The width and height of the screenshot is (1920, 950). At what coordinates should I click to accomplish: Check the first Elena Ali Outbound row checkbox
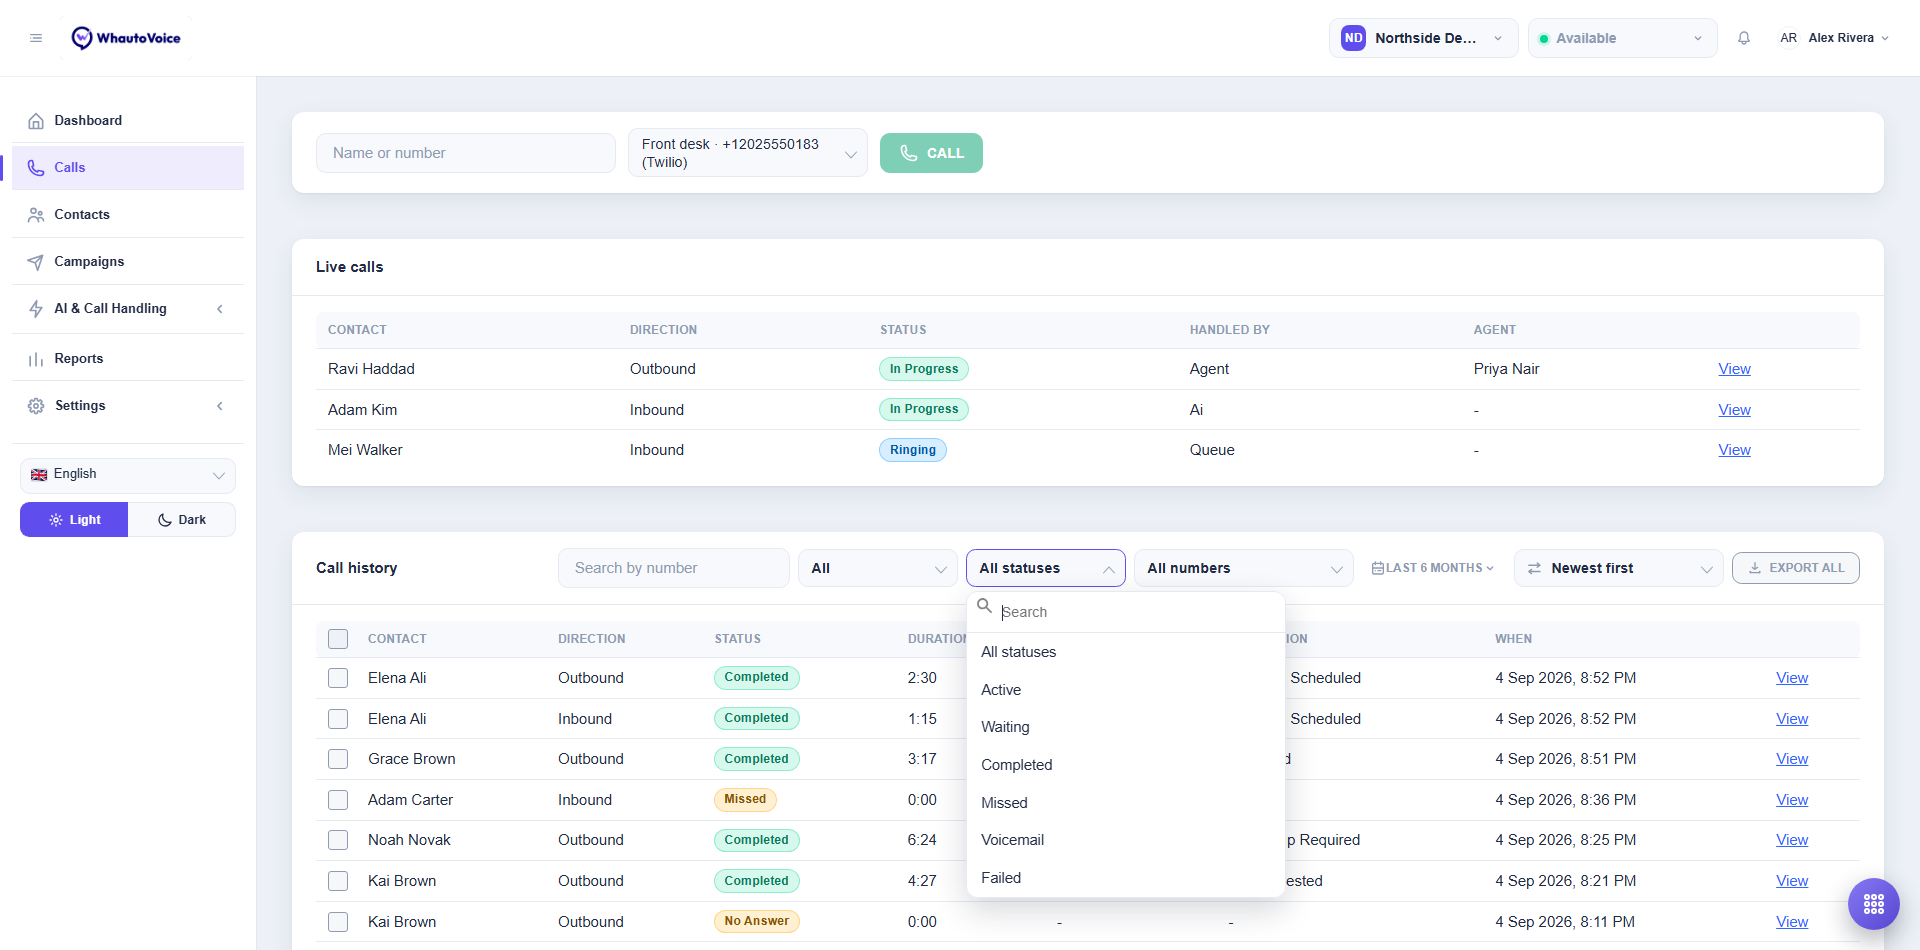pyautogui.click(x=338, y=678)
